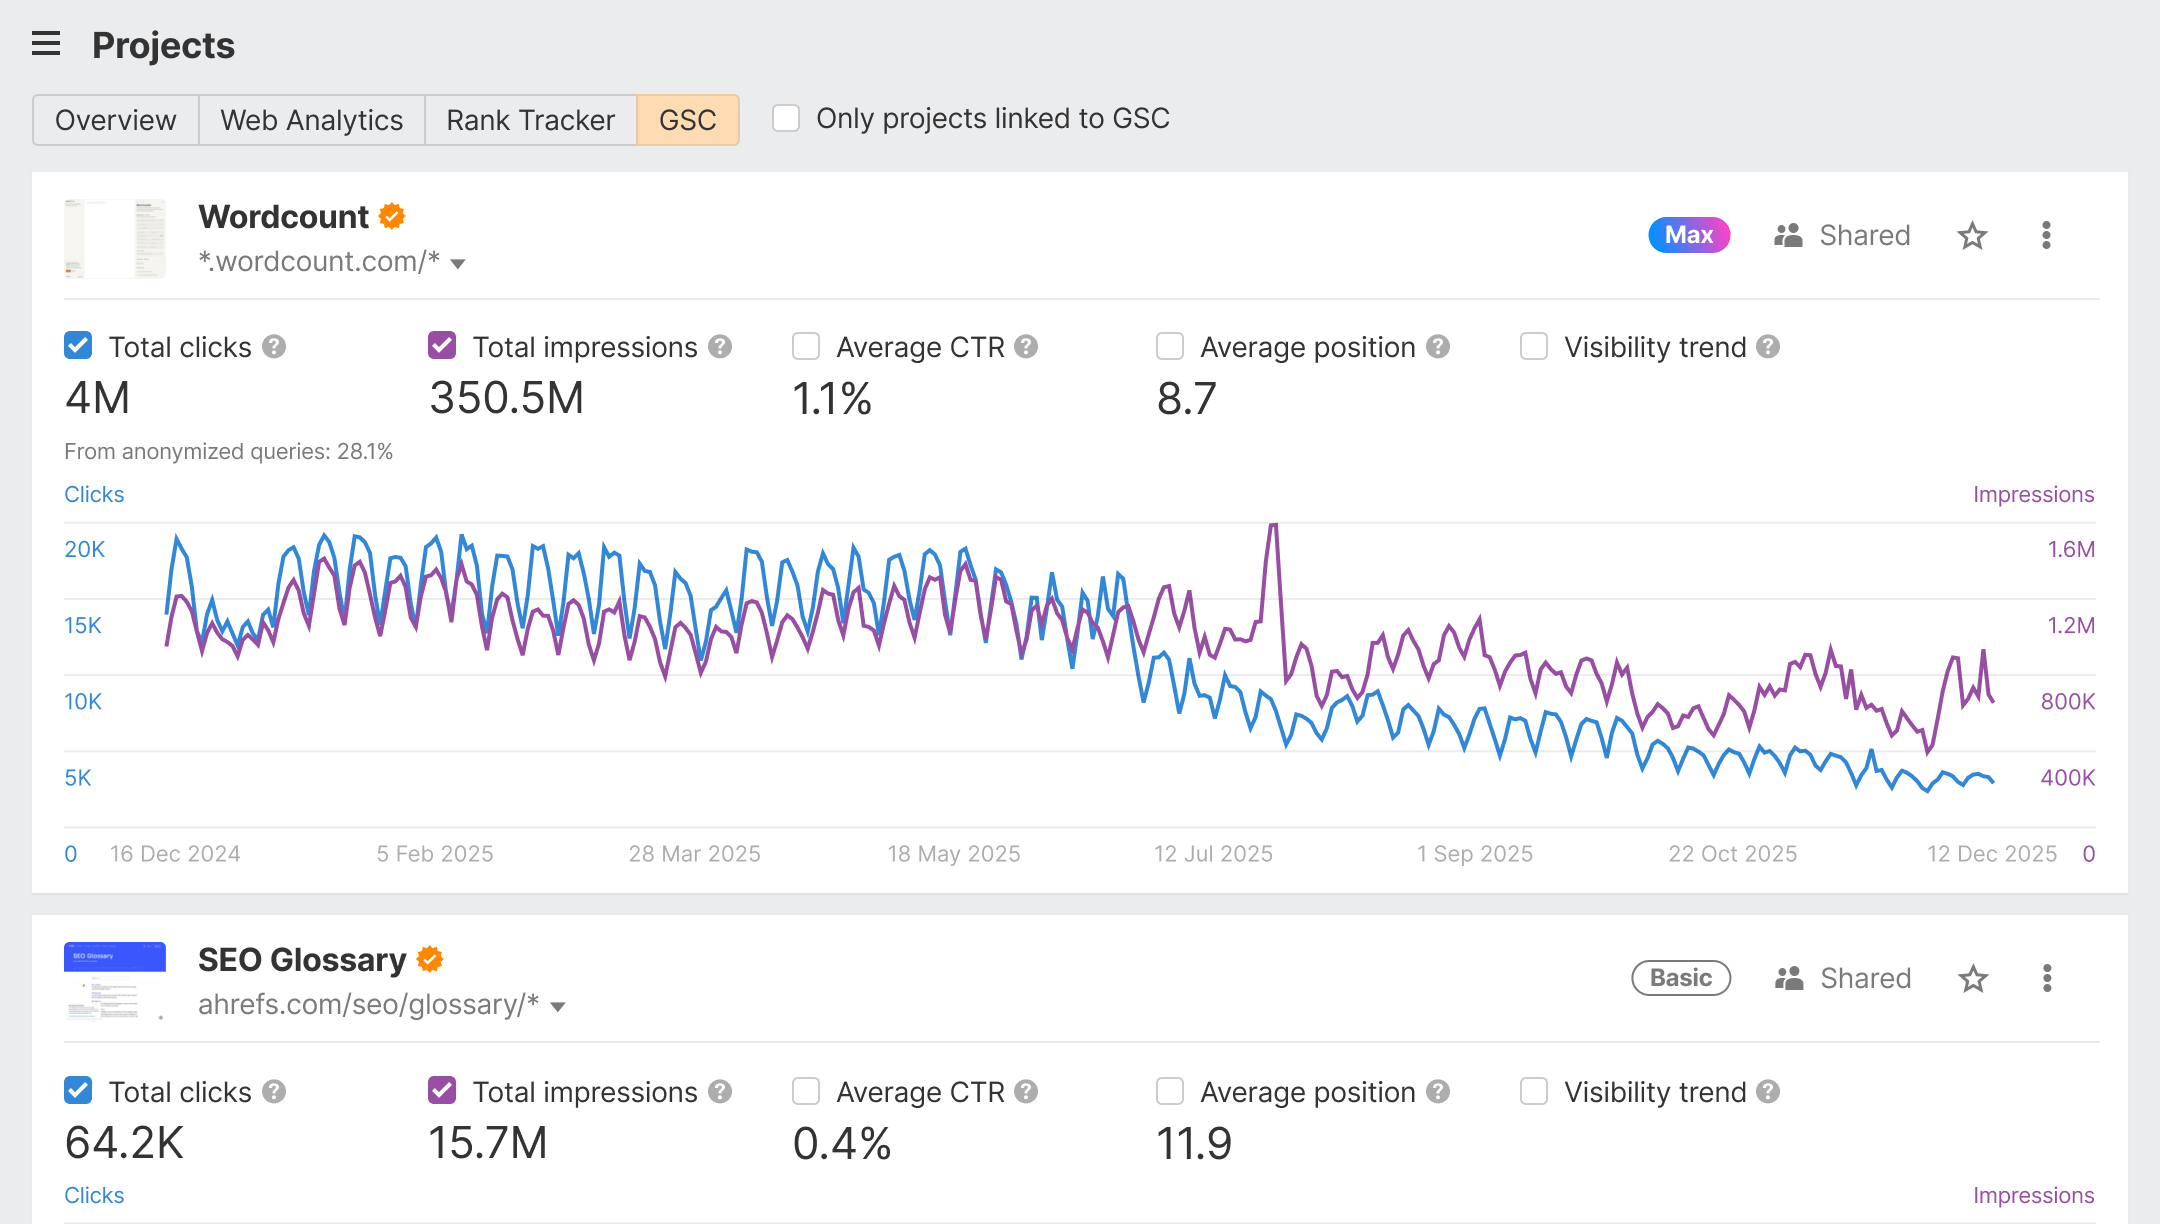The height and width of the screenshot is (1224, 2160).
Task: Star the SEO Glossary project
Action: coord(1973,978)
